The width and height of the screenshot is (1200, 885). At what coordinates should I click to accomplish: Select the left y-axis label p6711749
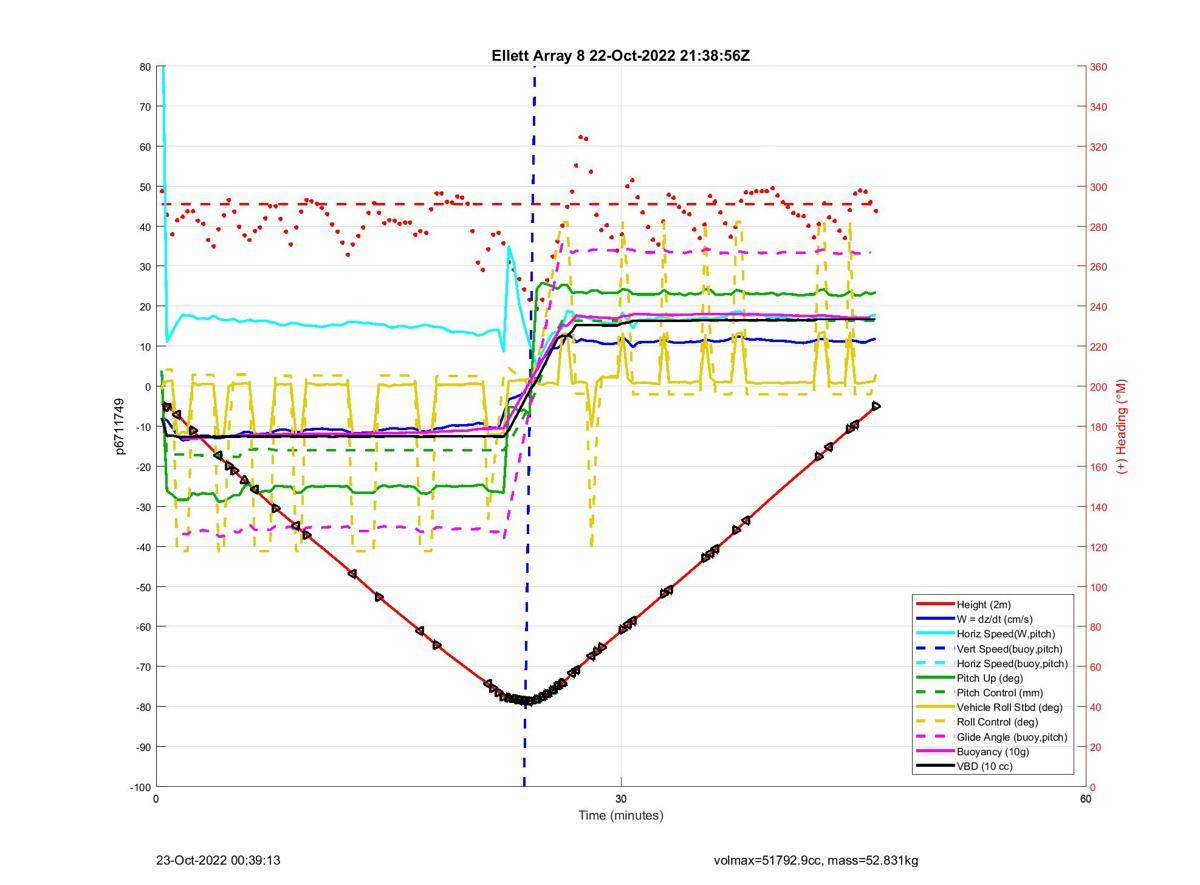119,427
